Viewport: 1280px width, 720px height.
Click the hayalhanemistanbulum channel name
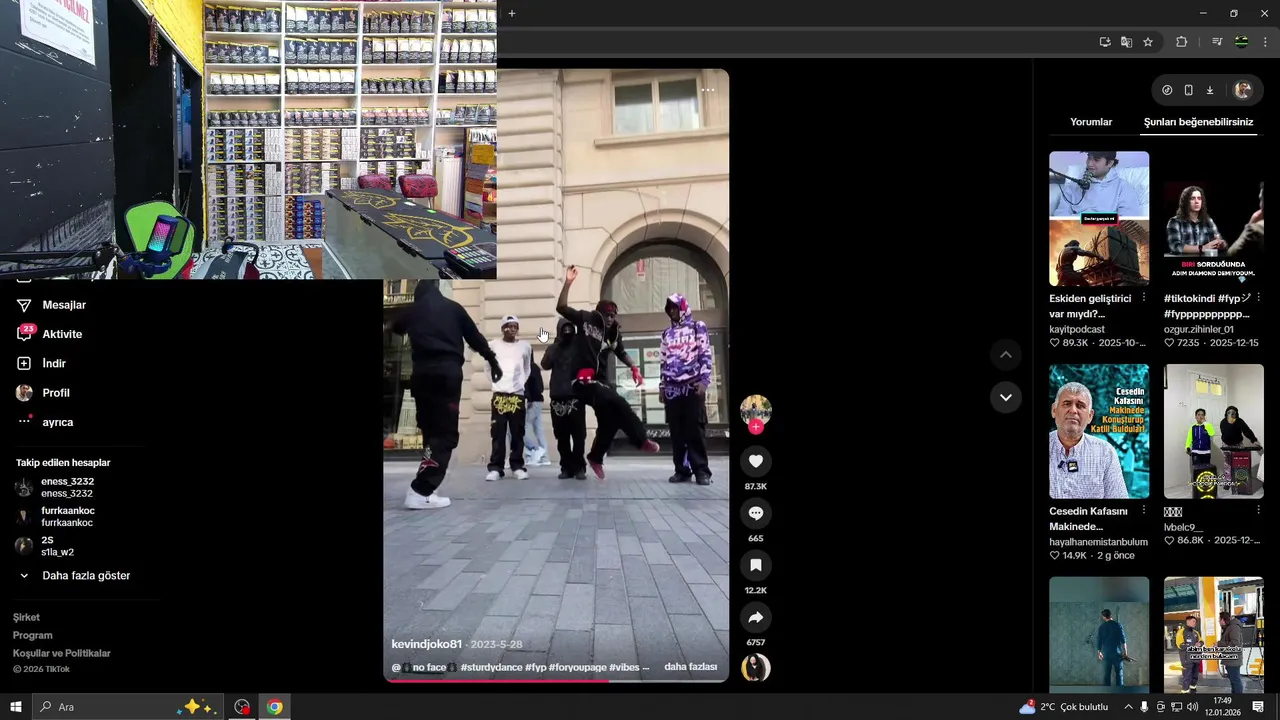click(1098, 542)
